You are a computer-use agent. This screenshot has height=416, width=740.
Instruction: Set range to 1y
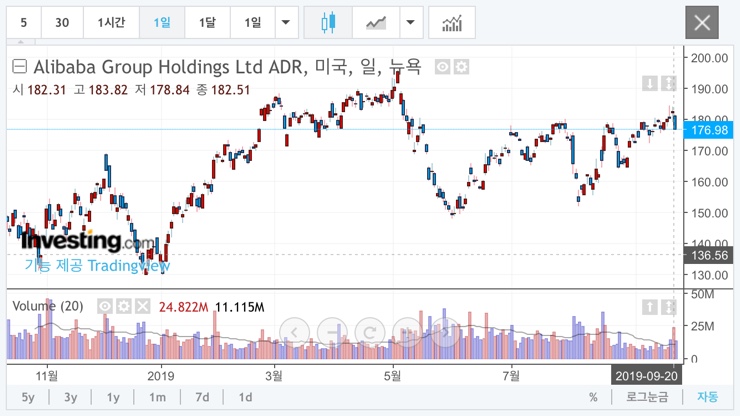(113, 397)
